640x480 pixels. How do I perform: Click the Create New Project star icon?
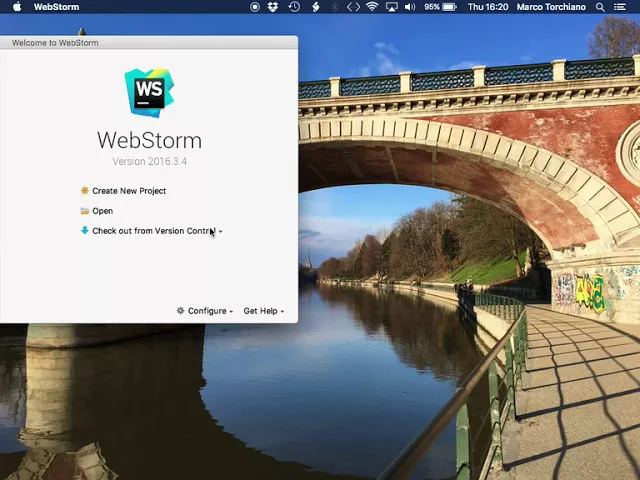84,191
